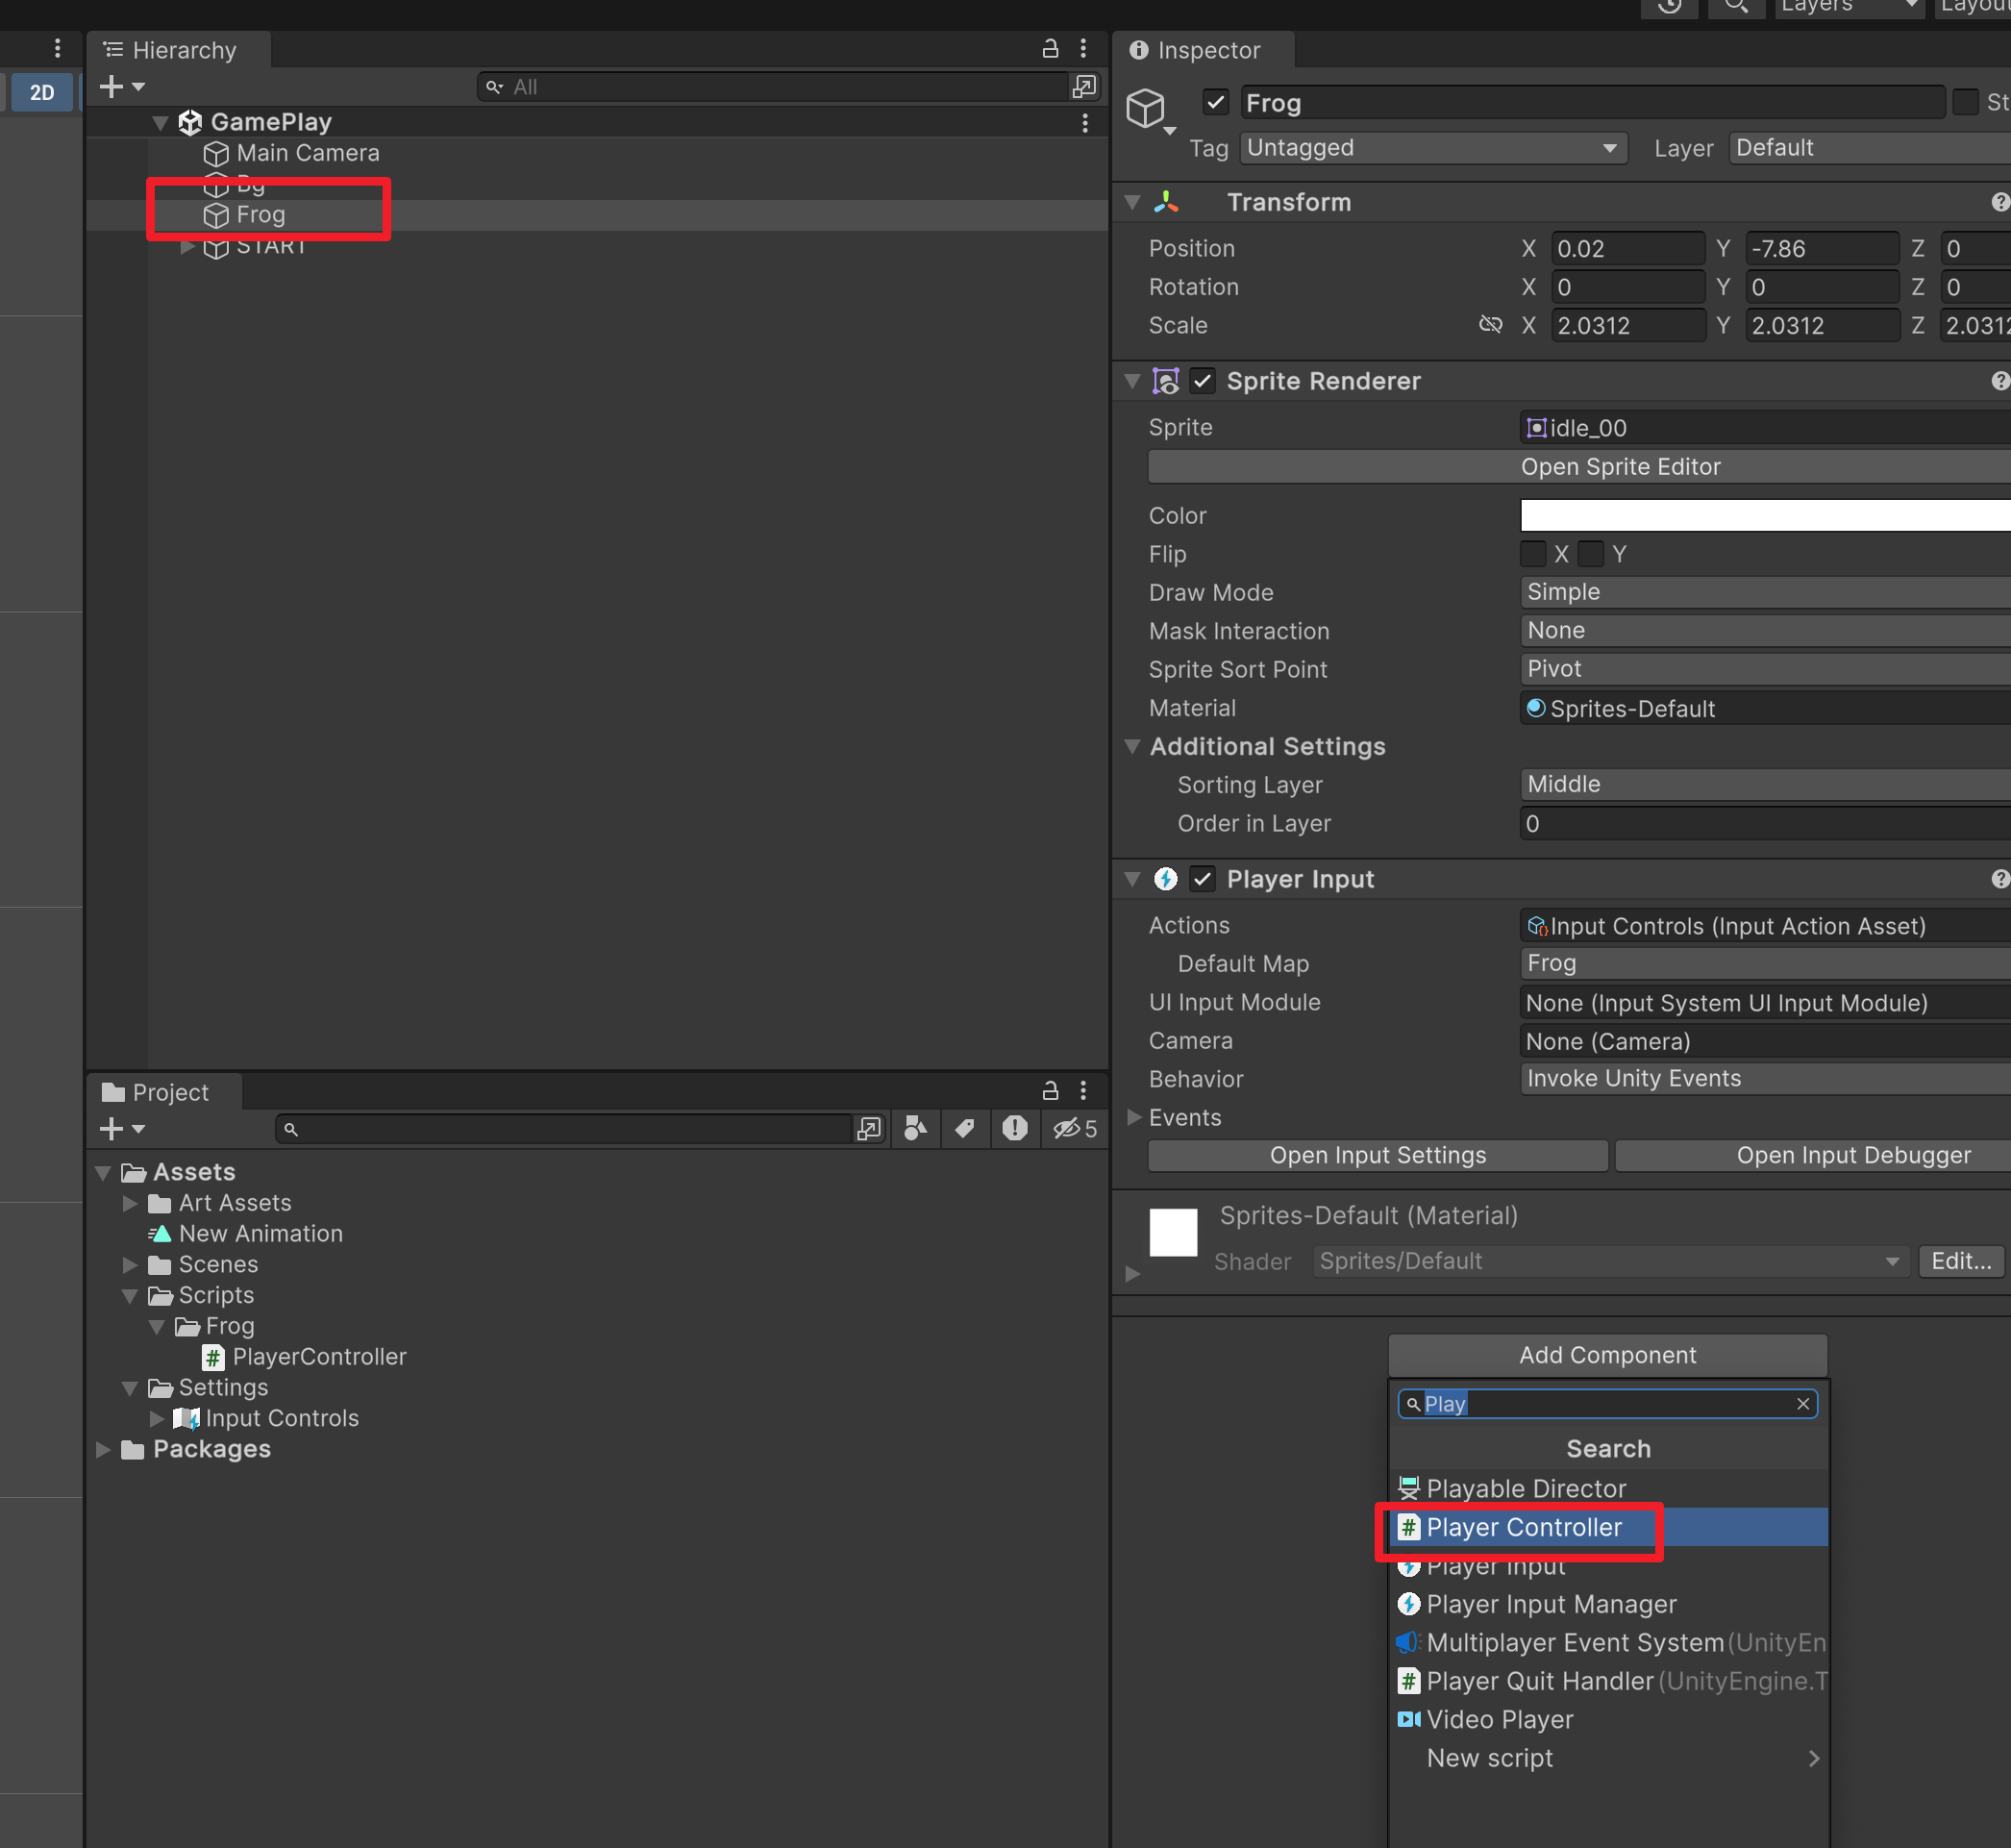The image size is (2011, 1848).
Task: Open the Draw Mode dropdown
Action: [1765, 592]
